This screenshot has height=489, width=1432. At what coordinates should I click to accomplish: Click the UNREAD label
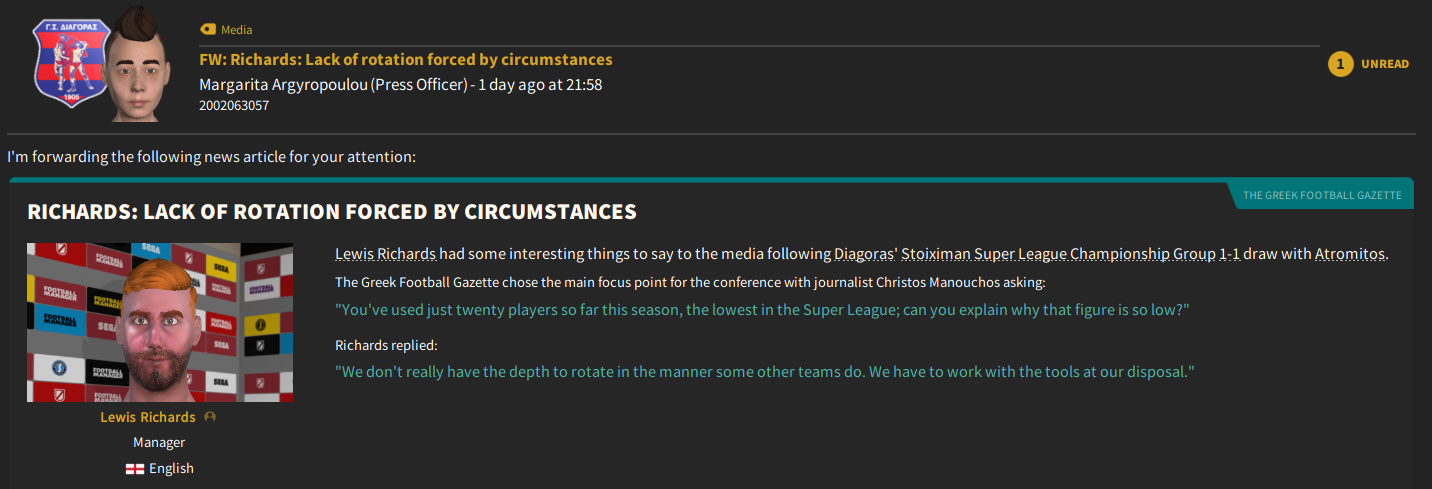click(x=1385, y=64)
